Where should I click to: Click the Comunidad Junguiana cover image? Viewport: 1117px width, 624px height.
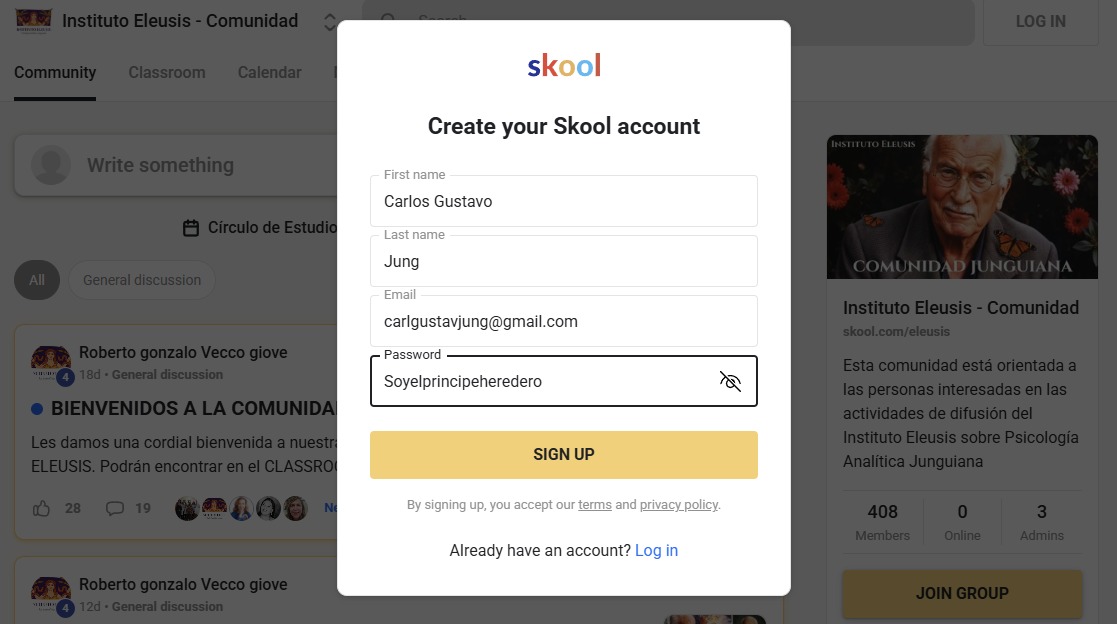coord(962,207)
